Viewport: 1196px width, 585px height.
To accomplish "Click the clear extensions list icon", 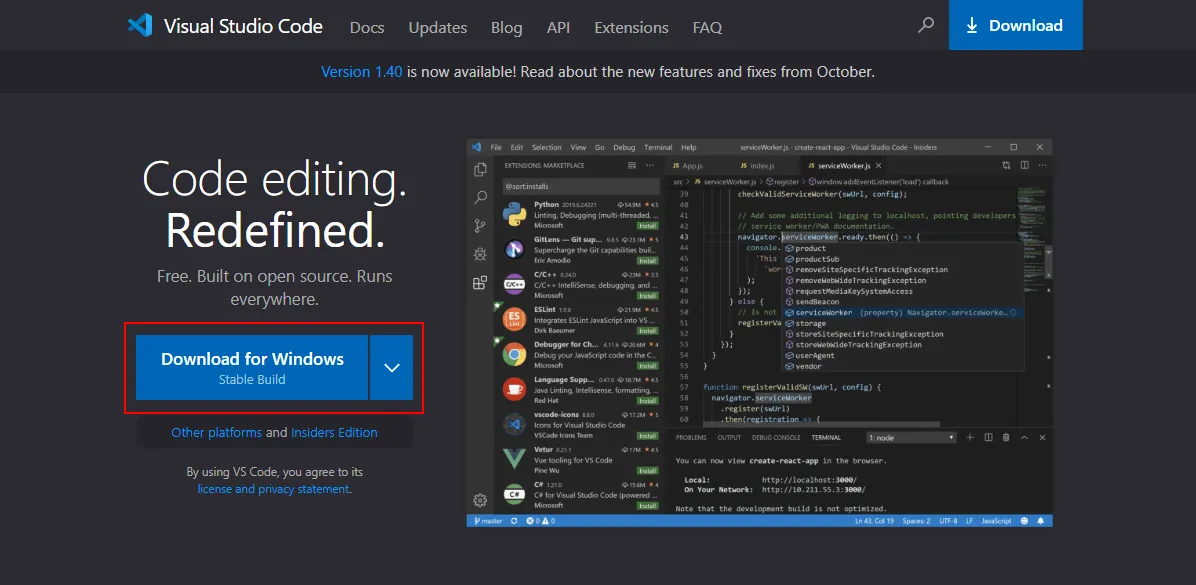I will pos(632,166).
